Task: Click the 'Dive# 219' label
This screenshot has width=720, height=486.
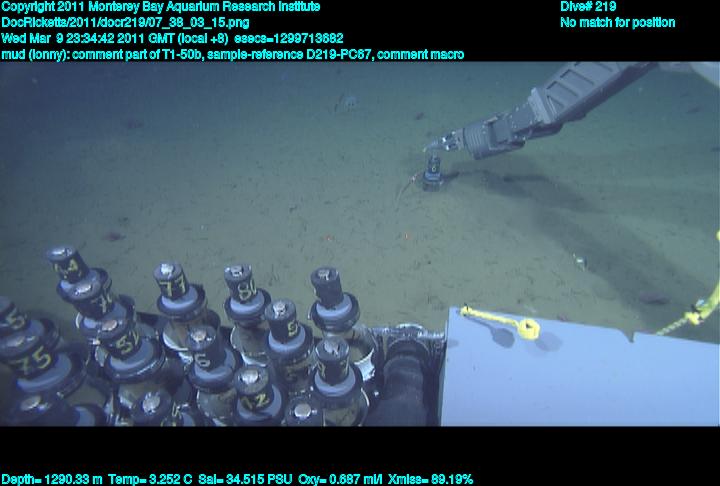Action: pos(588,6)
